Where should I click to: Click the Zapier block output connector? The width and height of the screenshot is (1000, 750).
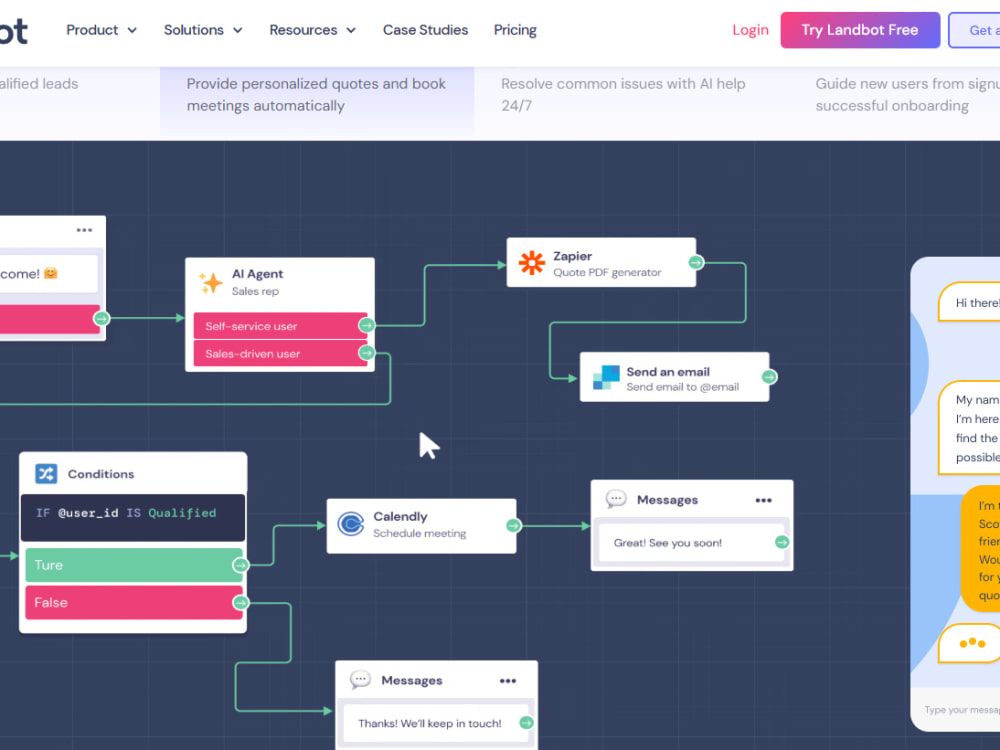[696, 262]
